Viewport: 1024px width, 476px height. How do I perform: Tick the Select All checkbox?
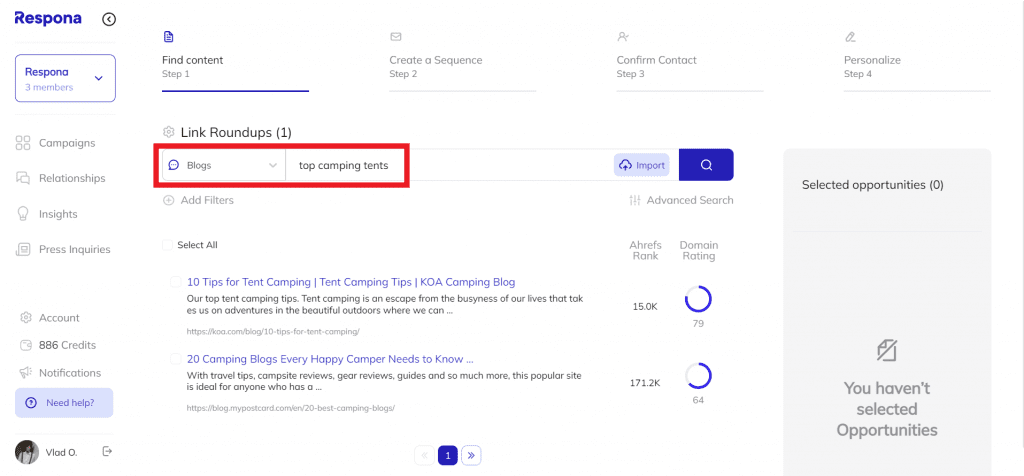[168, 245]
